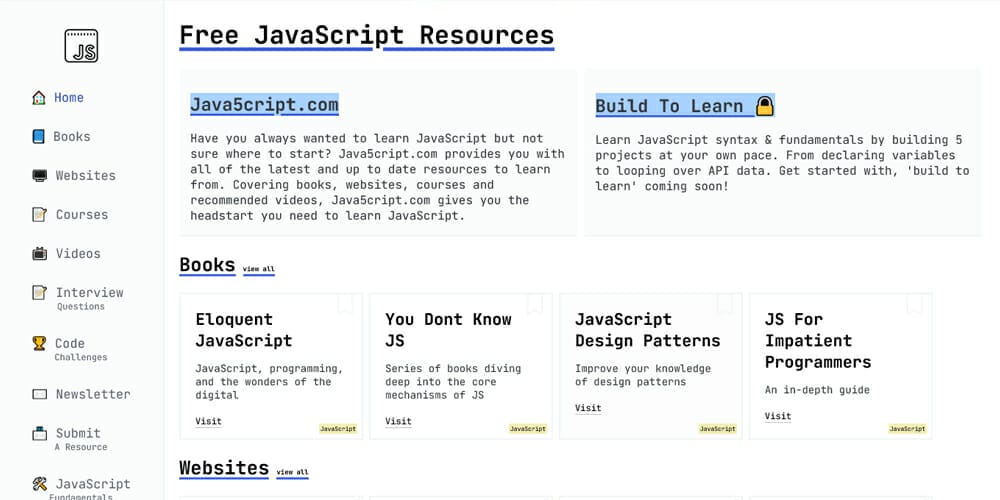1000x500 pixels.
Task: Click the Code Challenges trophy icon
Action: point(39,344)
